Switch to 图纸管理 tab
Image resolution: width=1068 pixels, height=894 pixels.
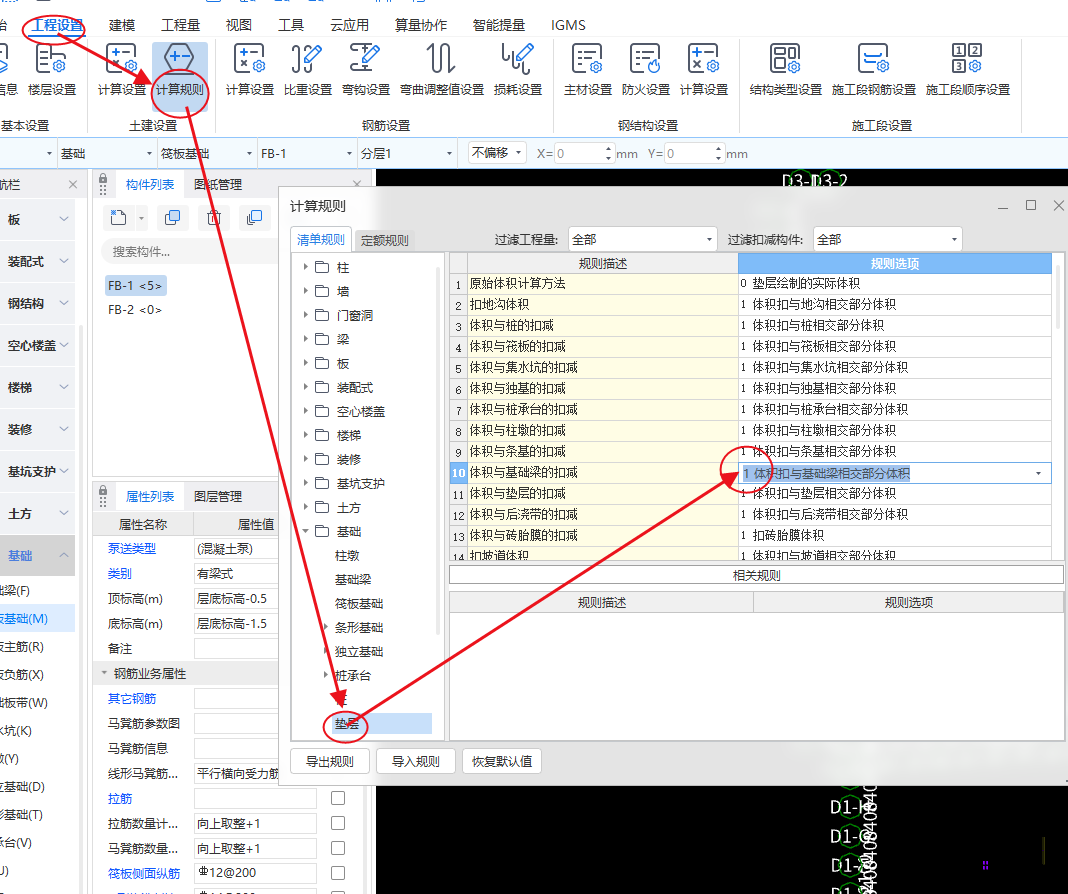point(218,185)
